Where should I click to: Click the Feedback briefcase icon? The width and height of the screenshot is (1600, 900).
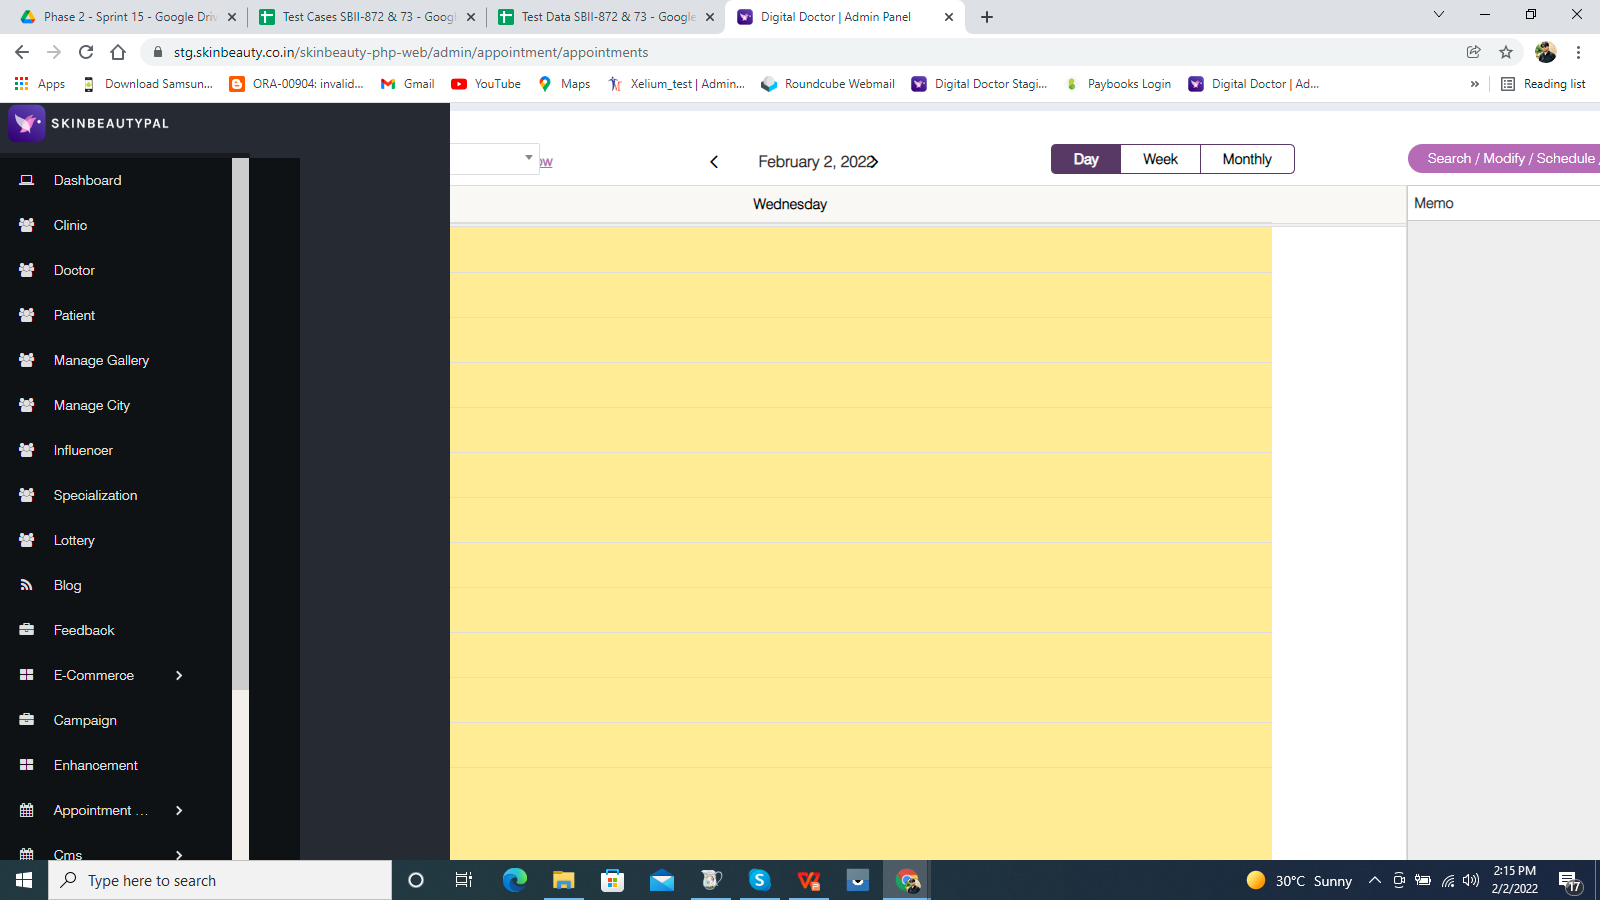point(27,630)
